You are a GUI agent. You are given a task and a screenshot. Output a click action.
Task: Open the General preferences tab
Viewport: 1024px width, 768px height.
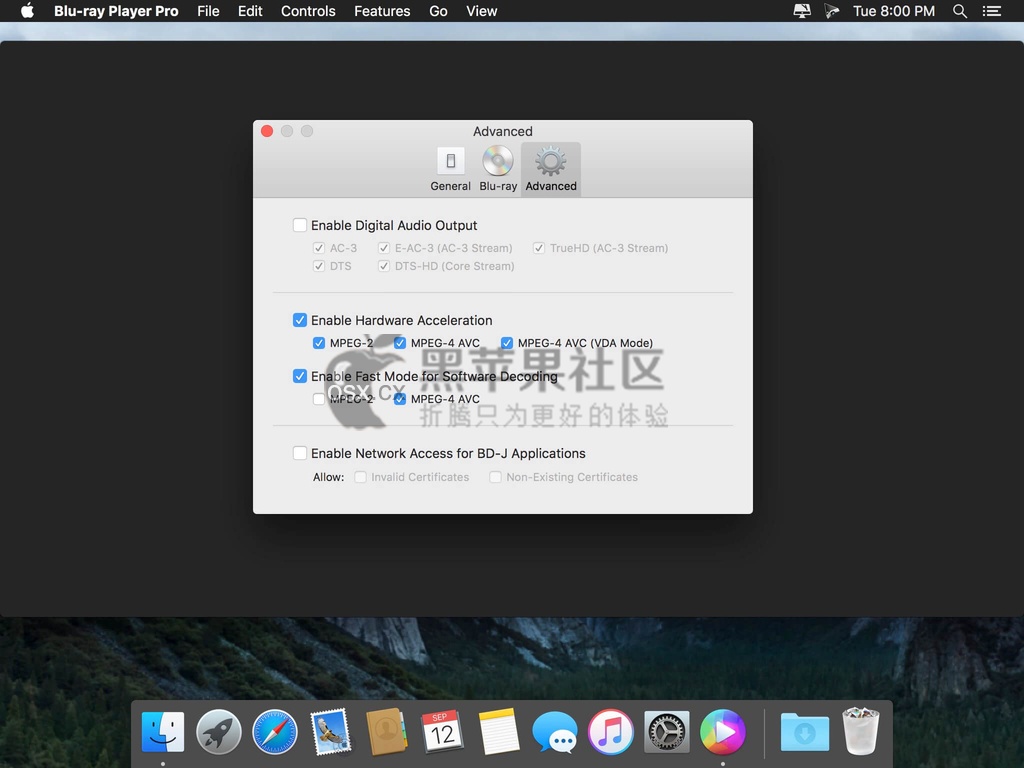point(450,169)
